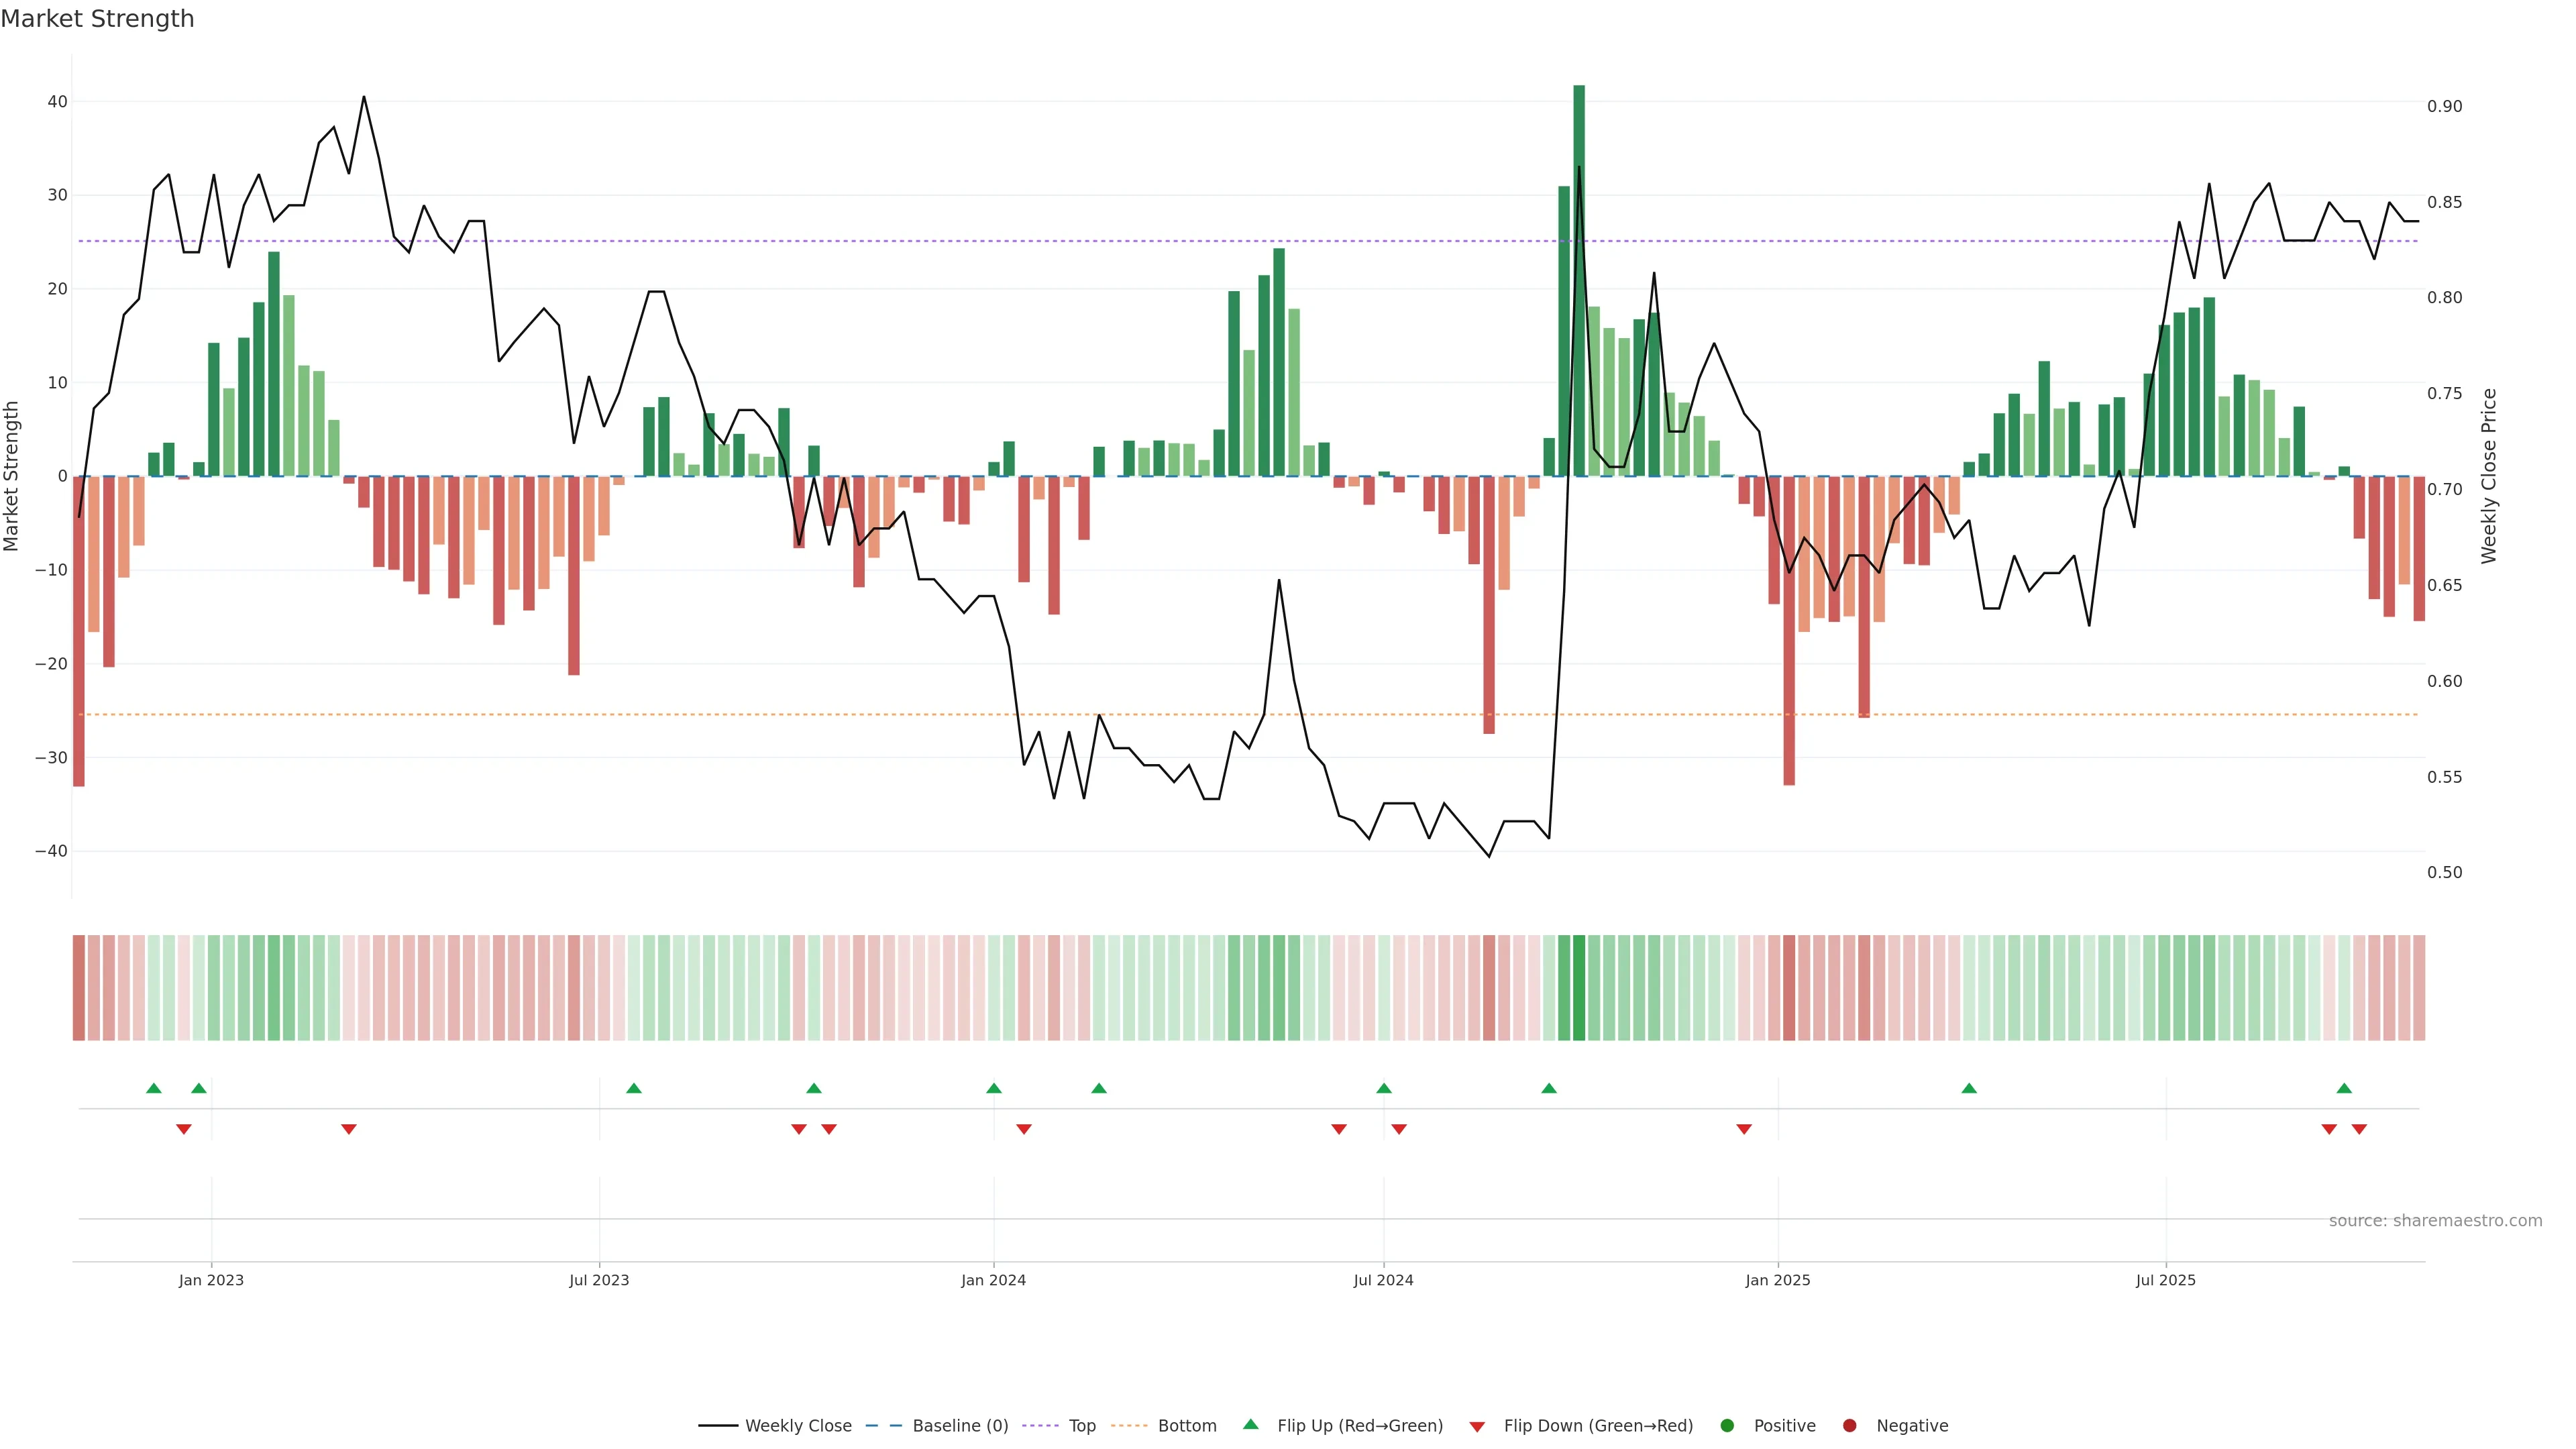
Task: Click Positive green circle legend icon
Action: [x=1727, y=1425]
